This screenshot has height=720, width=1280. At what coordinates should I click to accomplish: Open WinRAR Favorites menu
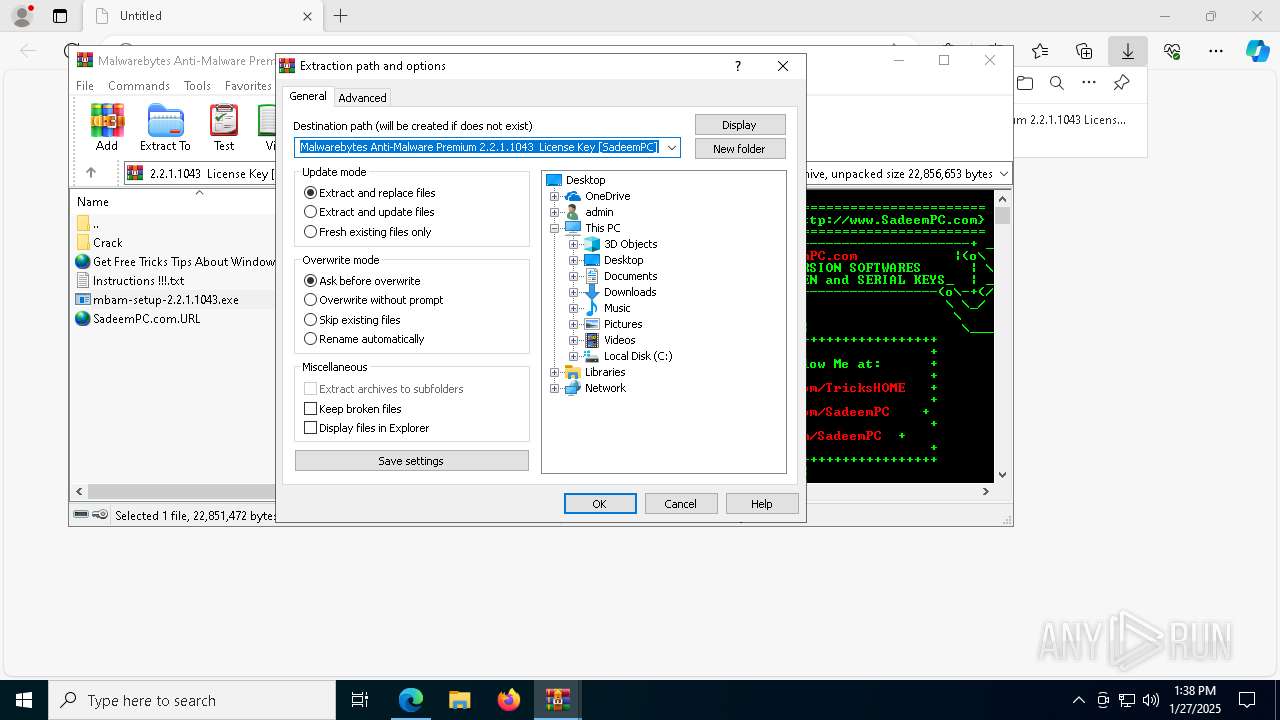tap(248, 86)
